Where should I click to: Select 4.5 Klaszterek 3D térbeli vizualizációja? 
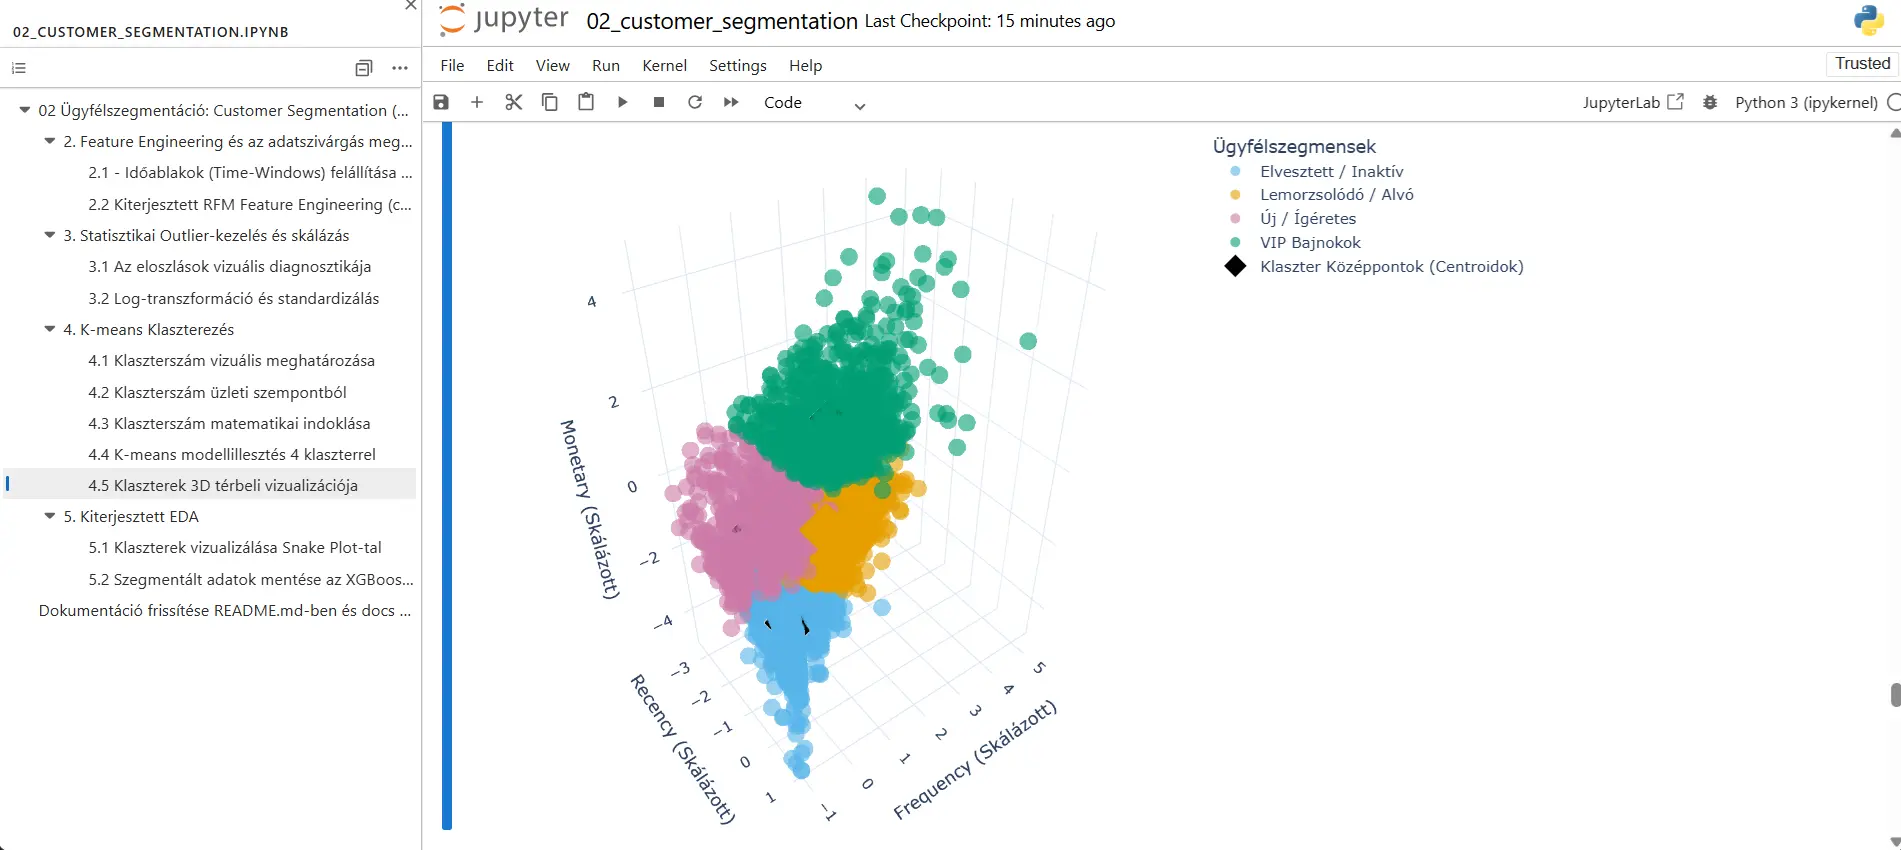(x=223, y=485)
